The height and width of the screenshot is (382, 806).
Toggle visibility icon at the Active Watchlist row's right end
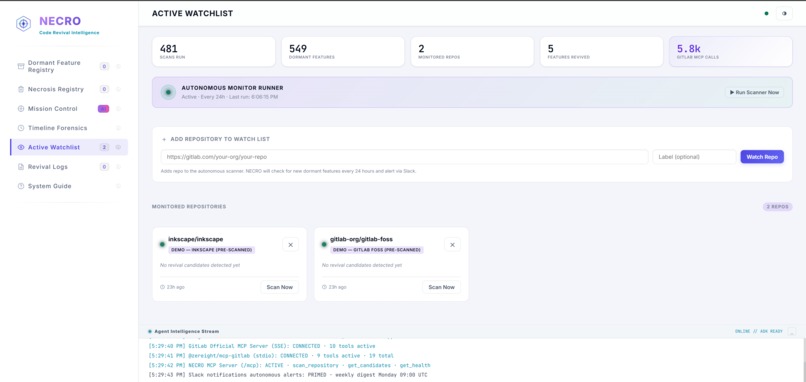pos(118,147)
